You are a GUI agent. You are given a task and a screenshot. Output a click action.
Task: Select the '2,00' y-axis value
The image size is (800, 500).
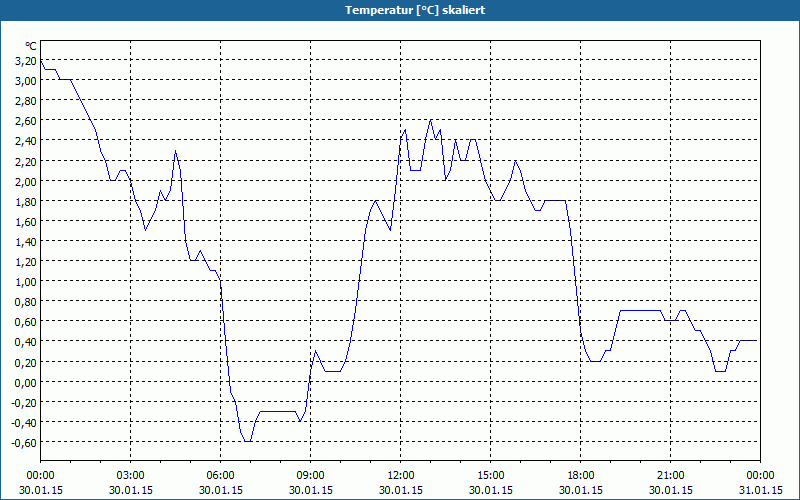[27, 182]
